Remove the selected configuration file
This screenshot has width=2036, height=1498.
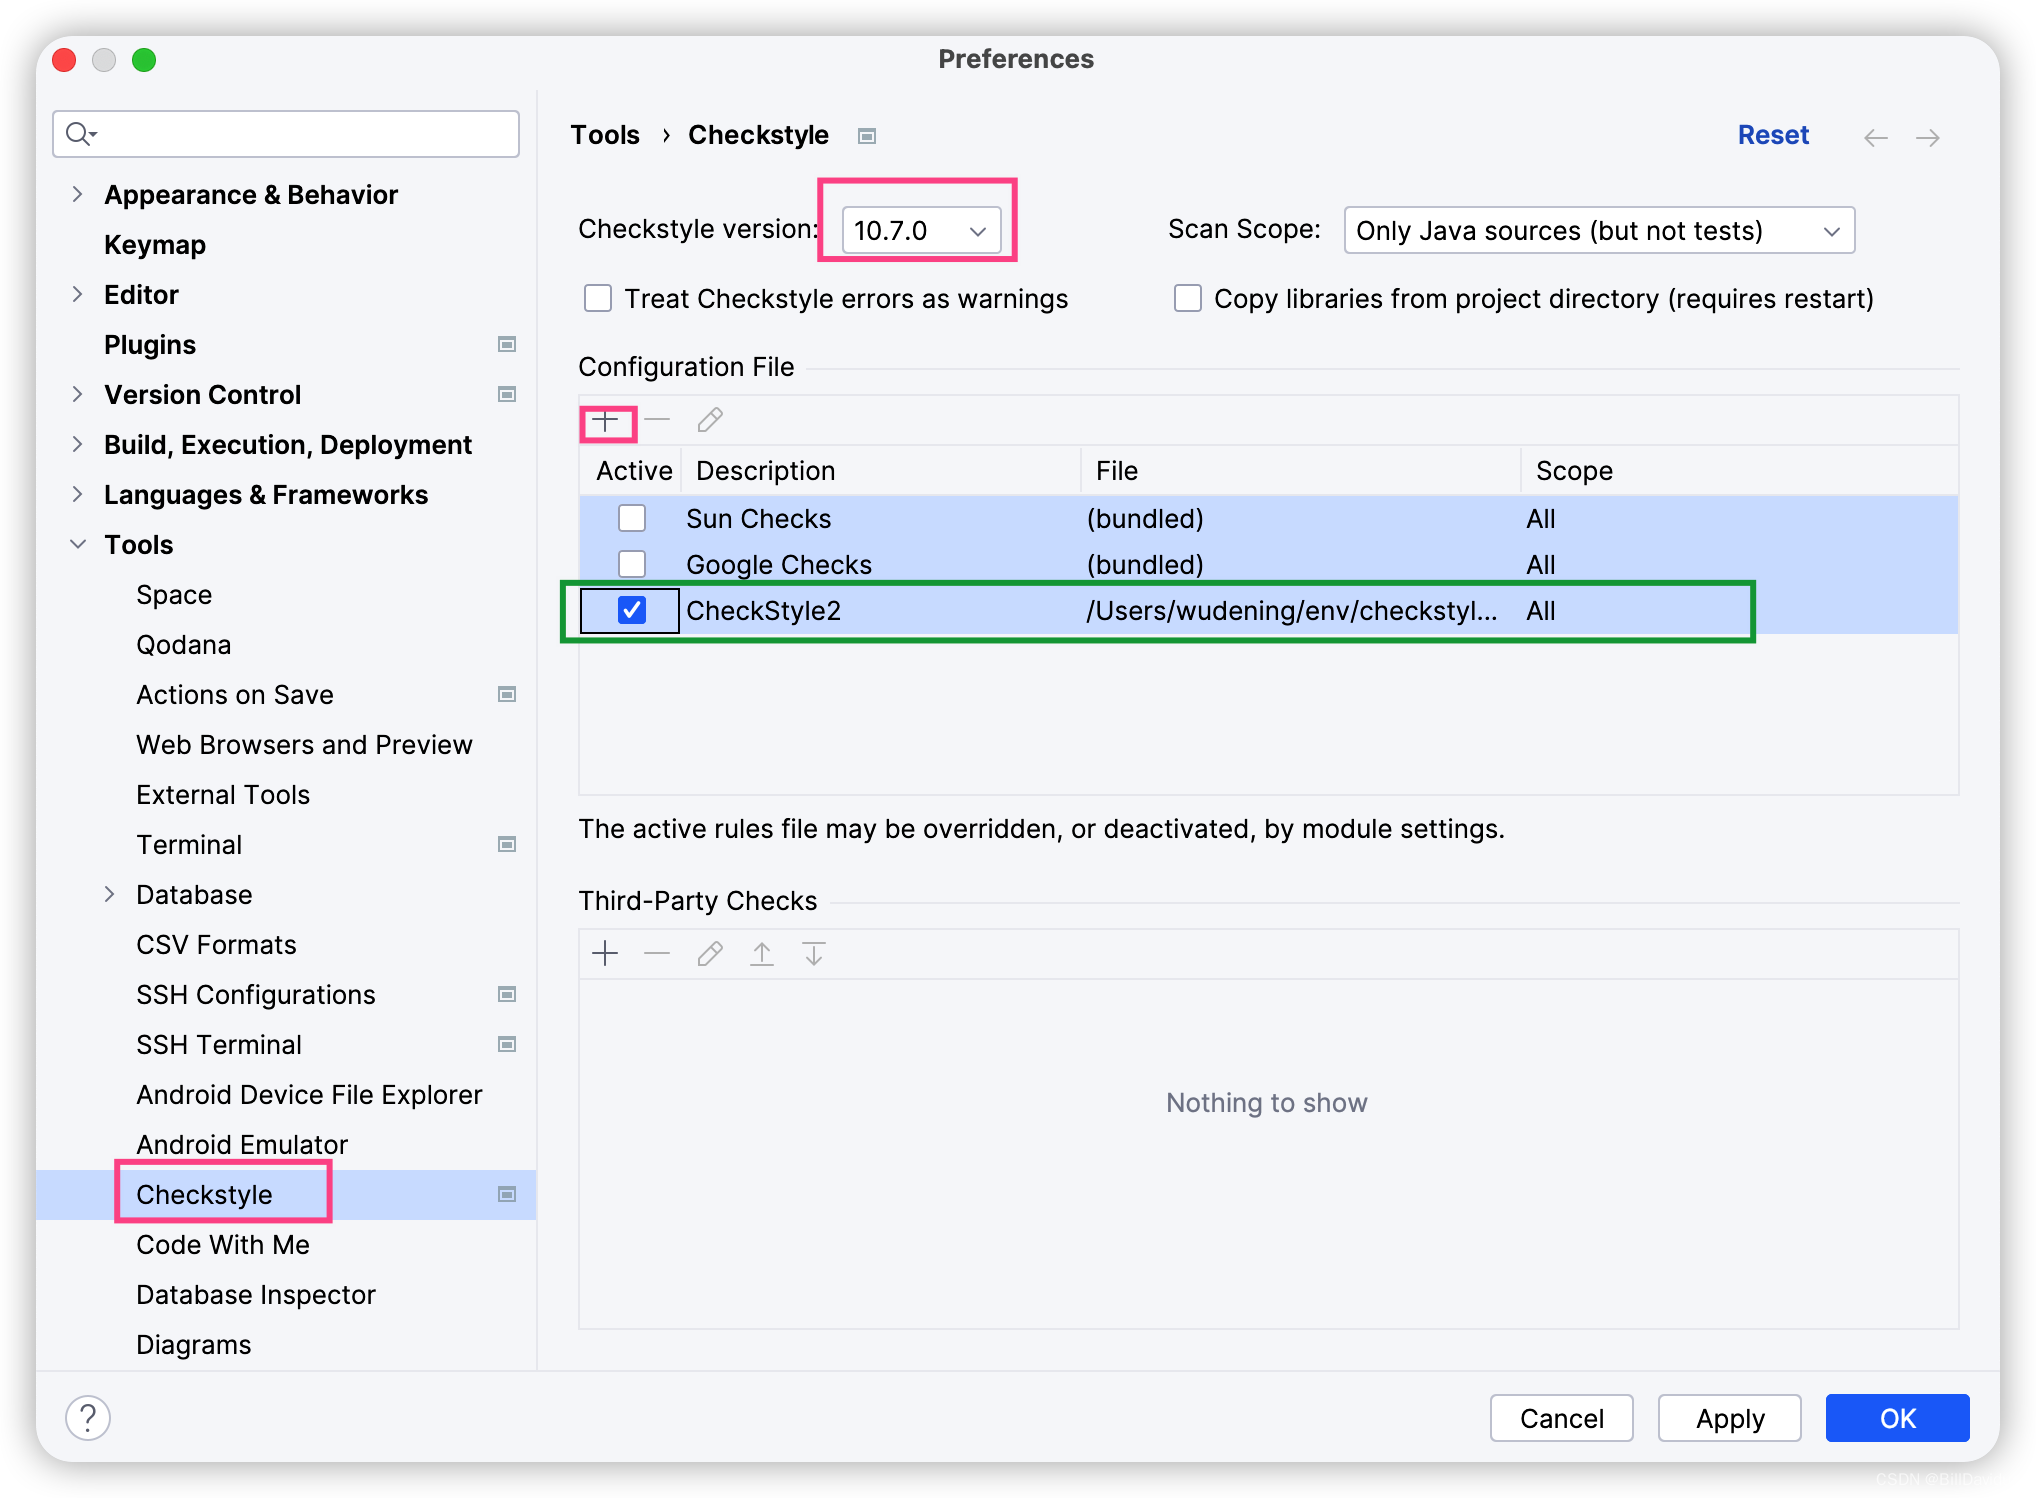click(x=657, y=421)
